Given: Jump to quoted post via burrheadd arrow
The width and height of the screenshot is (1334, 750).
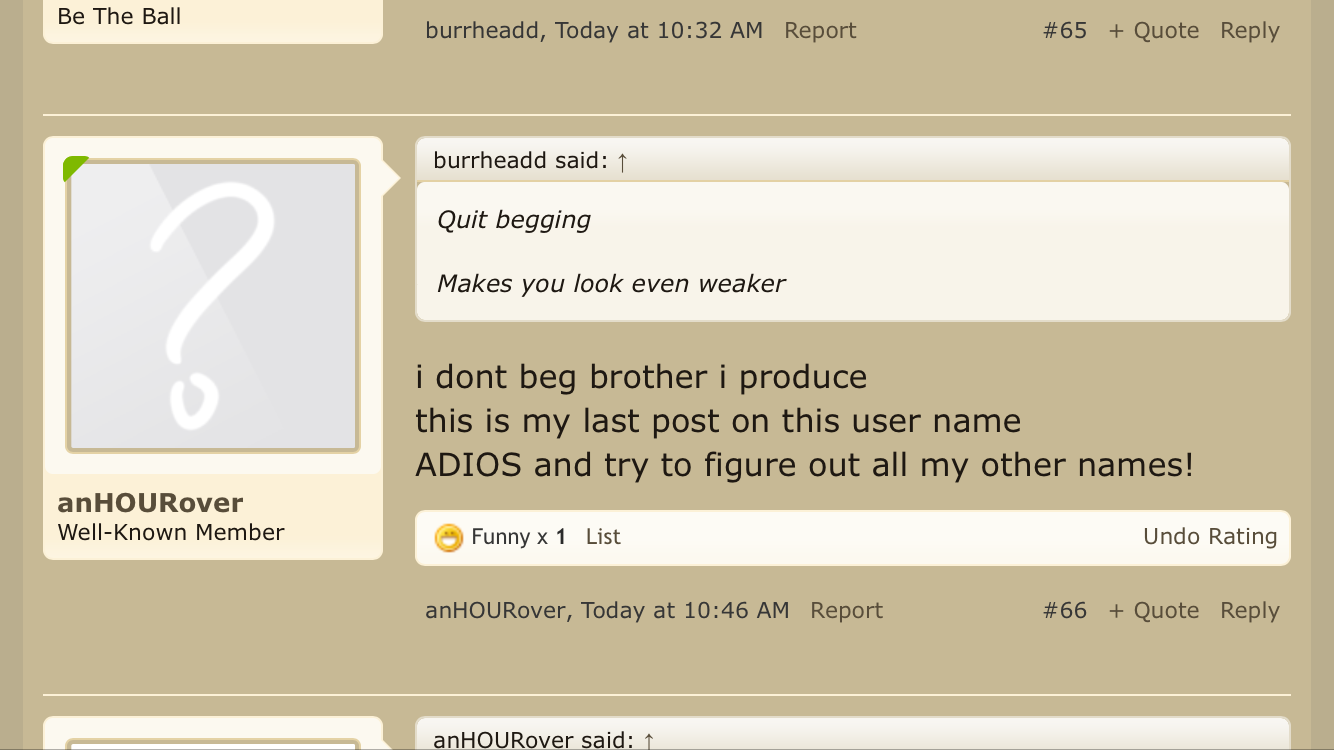Looking at the screenshot, I should [622, 161].
